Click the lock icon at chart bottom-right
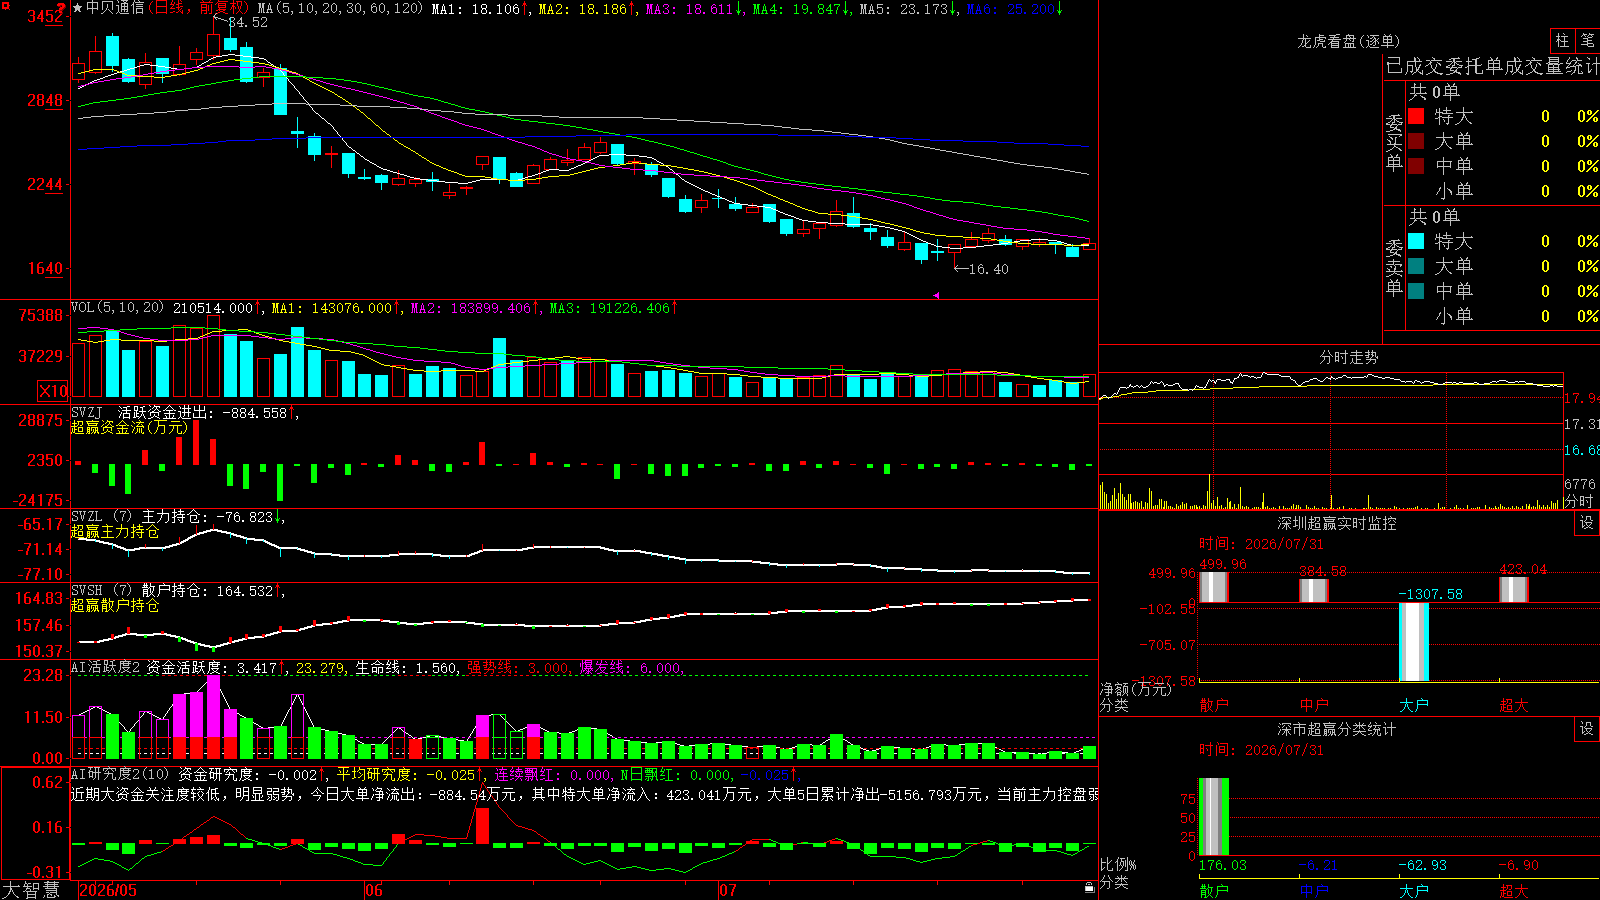The width and height of the screenshot is (1600, 900). tap(1090, 887)
